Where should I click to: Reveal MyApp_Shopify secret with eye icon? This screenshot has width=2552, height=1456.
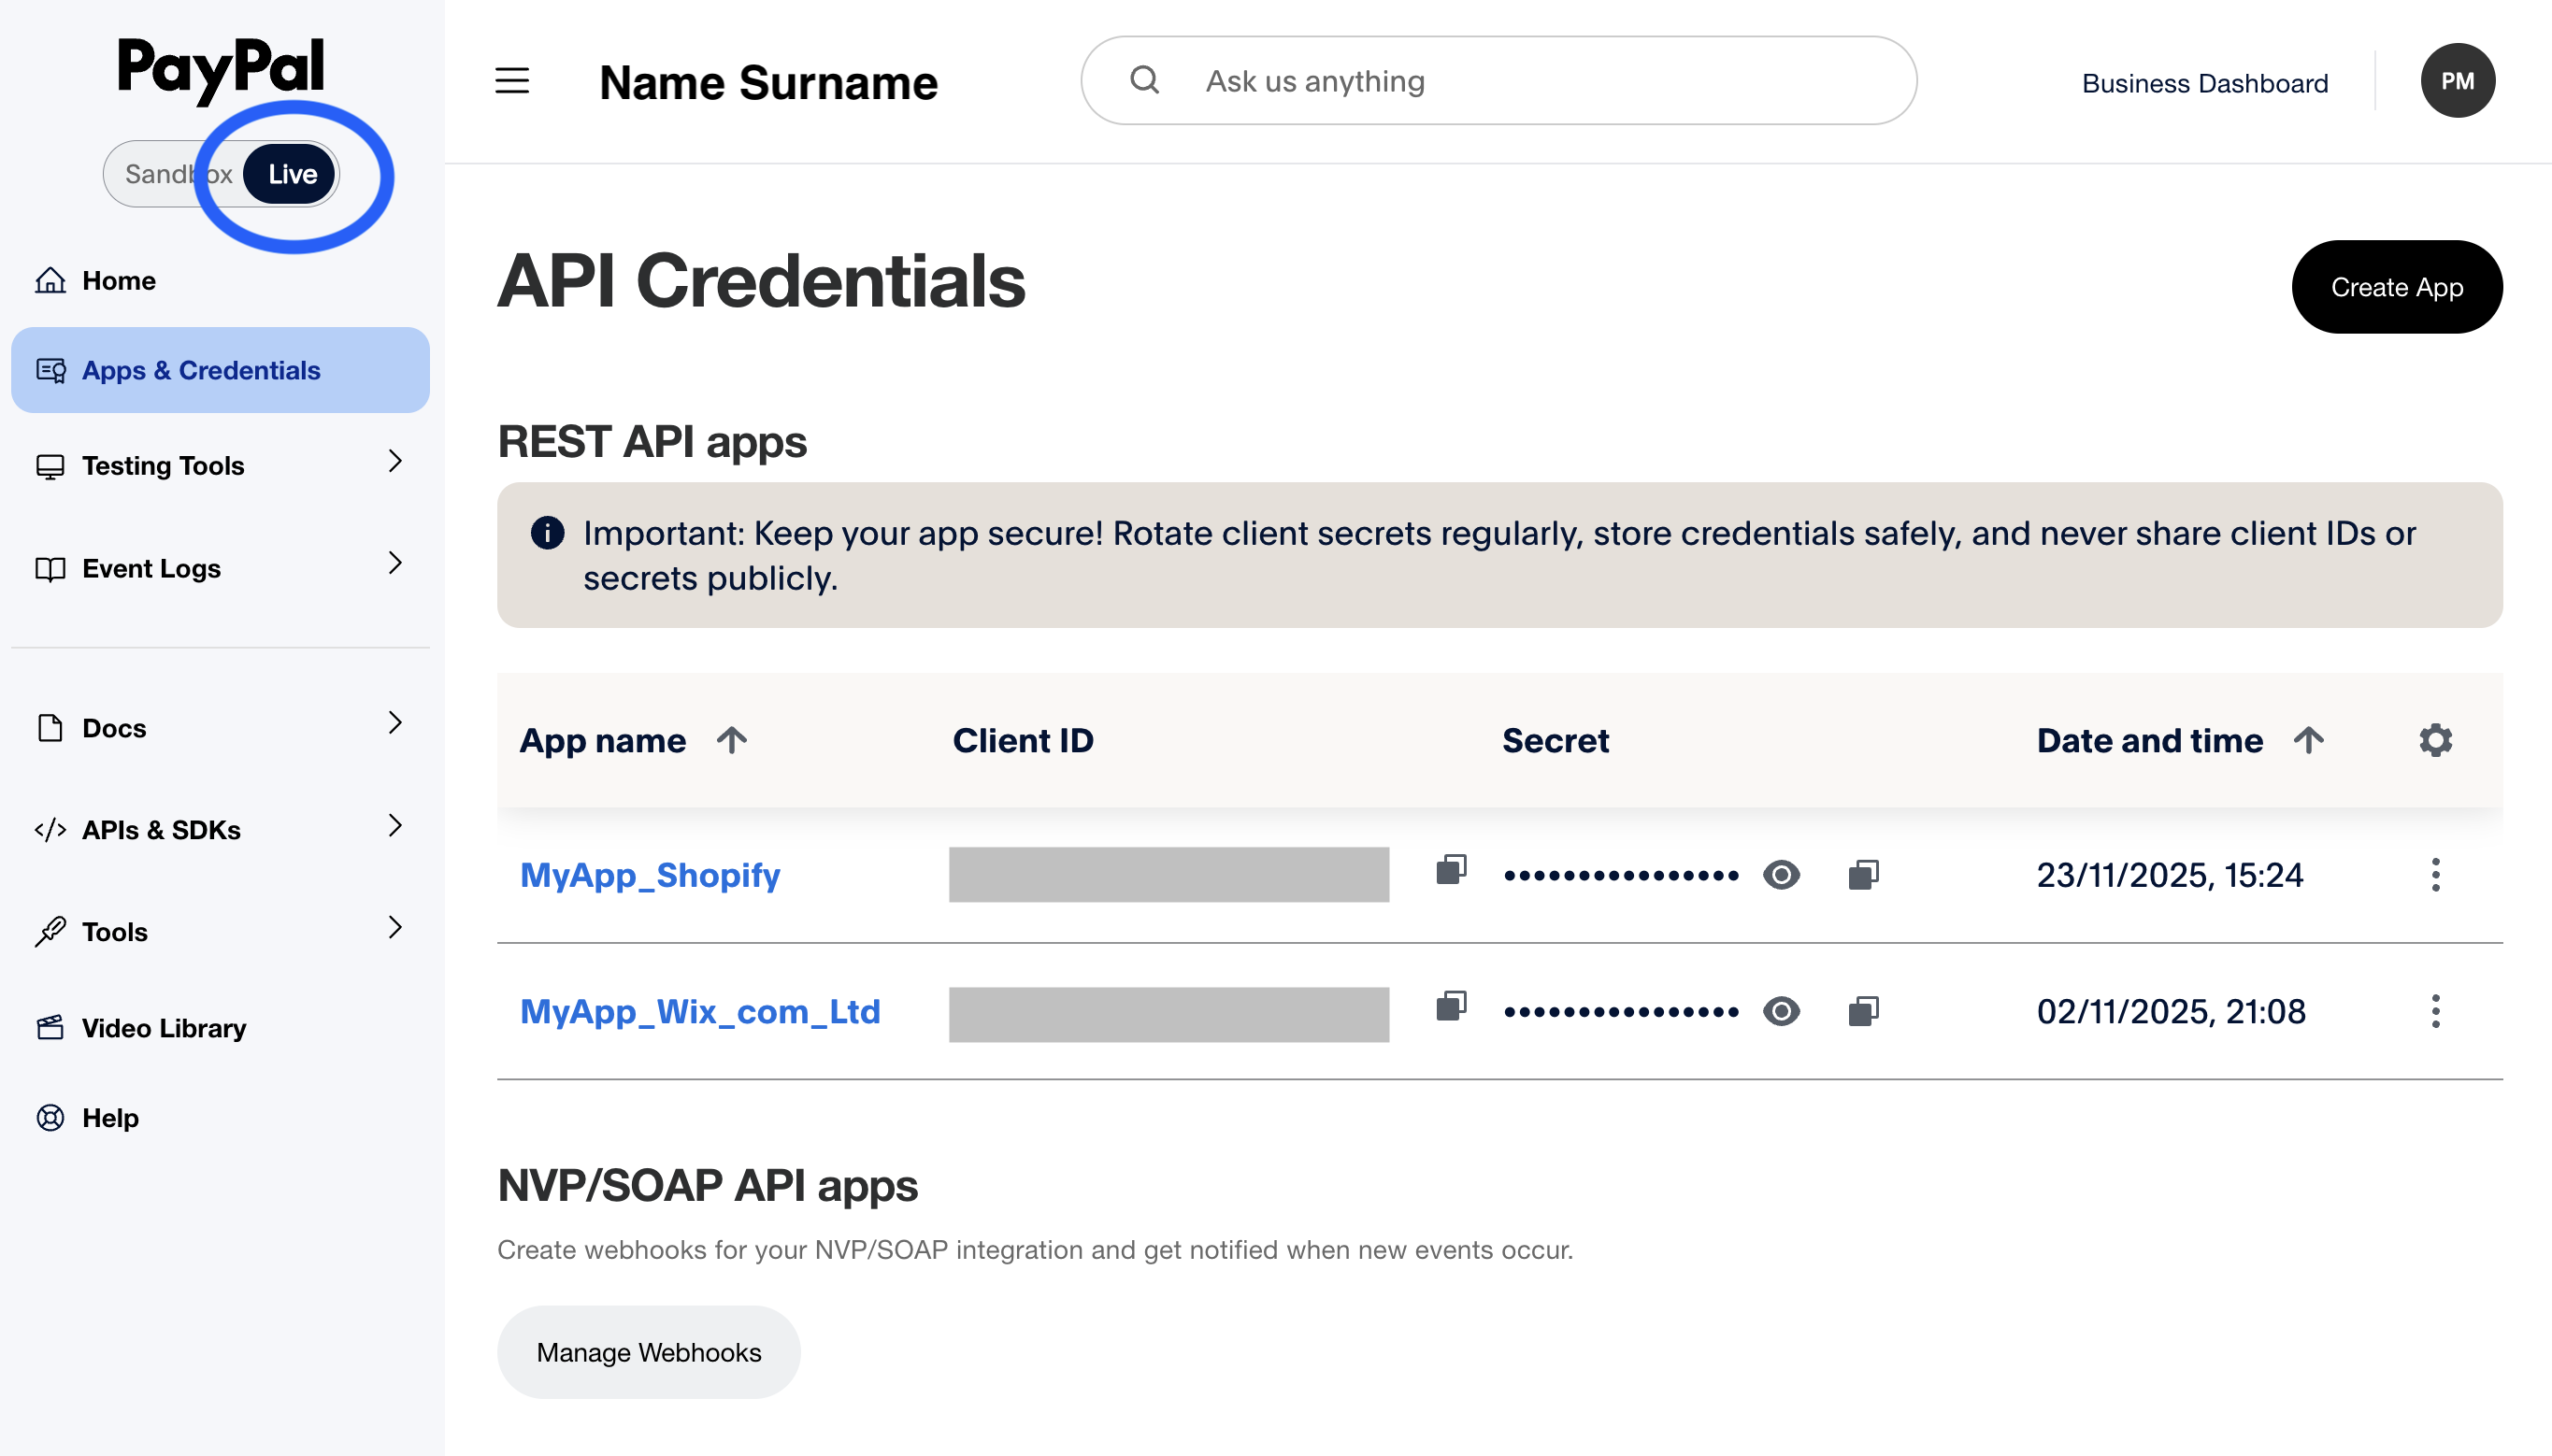1781,875
